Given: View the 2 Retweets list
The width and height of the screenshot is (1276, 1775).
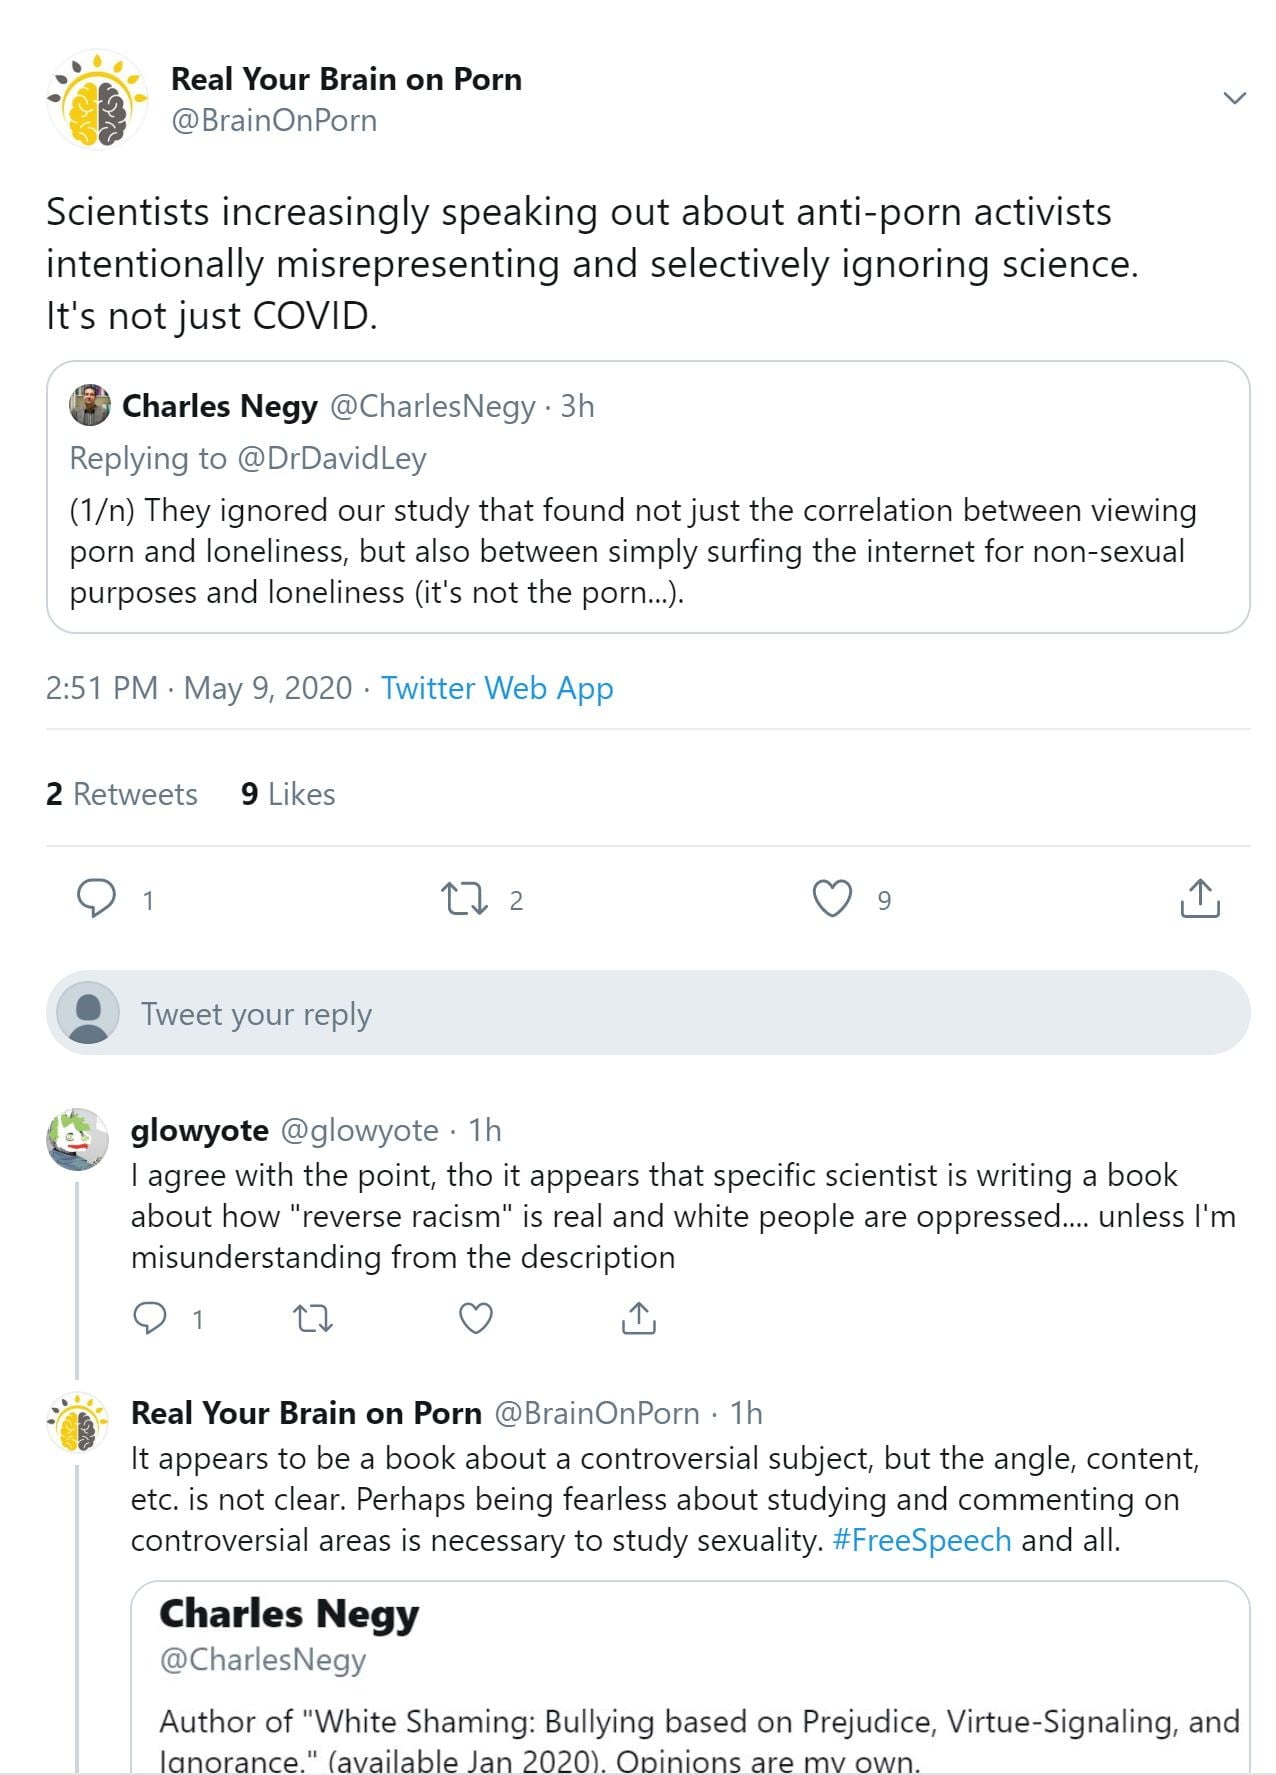Looking at the screenshot, I should tap(122, 794).
